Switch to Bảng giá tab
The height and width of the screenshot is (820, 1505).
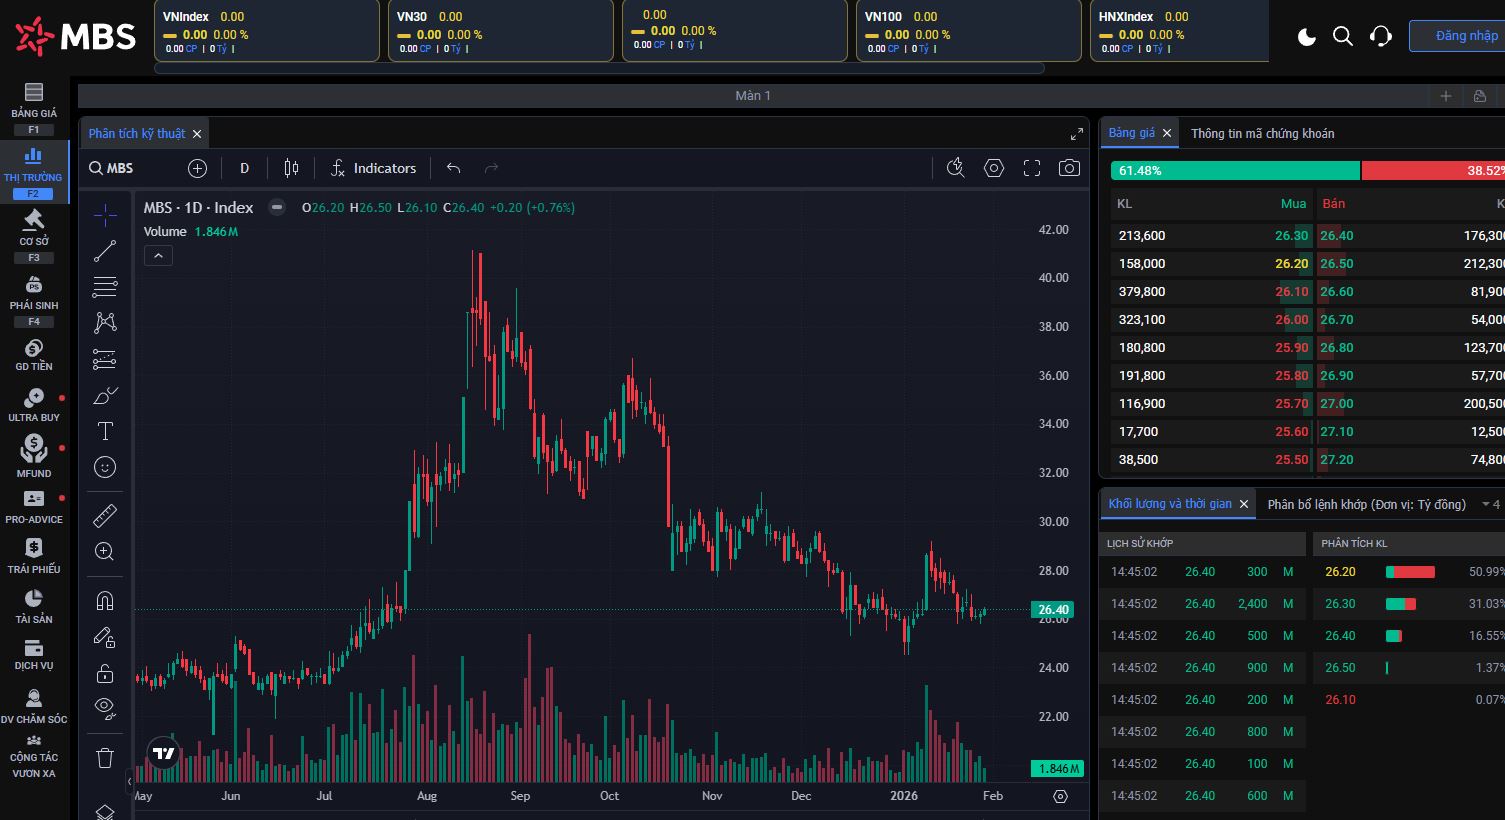pos(1131,133)
